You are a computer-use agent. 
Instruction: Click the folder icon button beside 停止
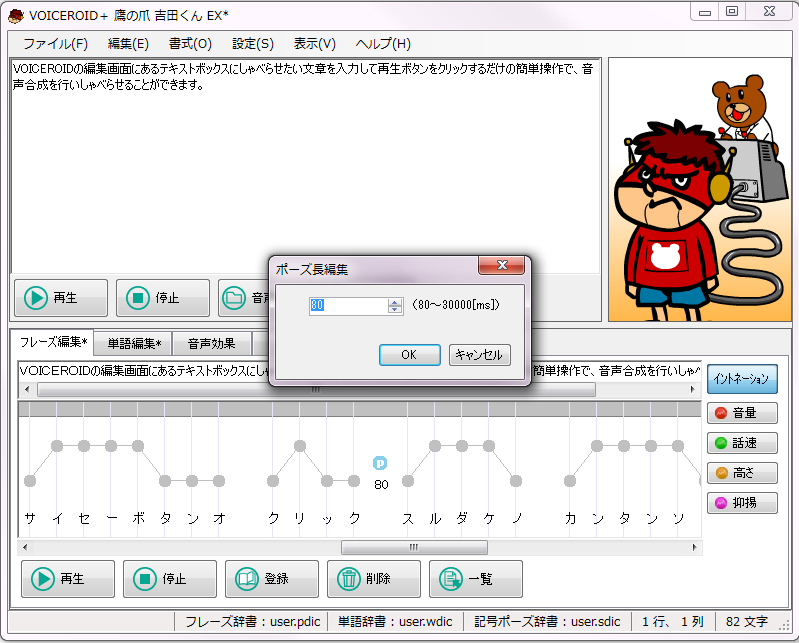[x=244, y=298]
